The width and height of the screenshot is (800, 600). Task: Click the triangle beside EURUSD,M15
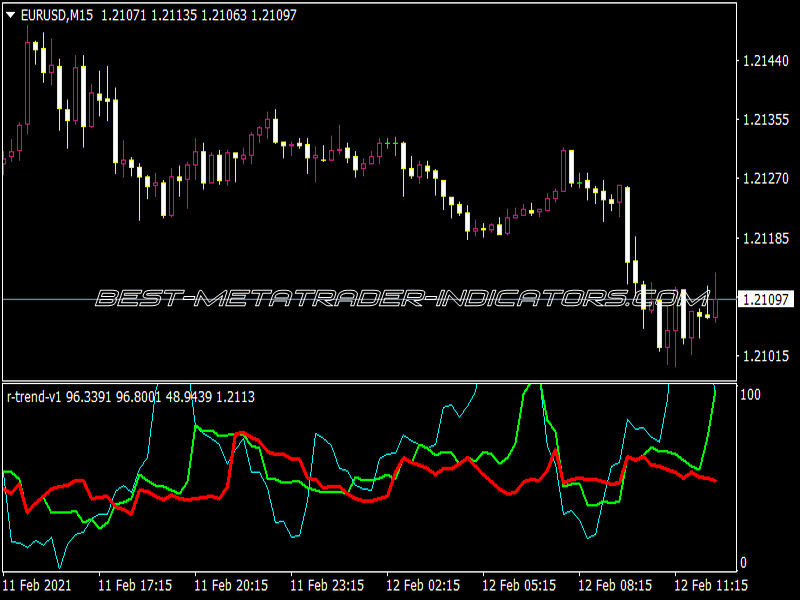[x=10, y=16]
